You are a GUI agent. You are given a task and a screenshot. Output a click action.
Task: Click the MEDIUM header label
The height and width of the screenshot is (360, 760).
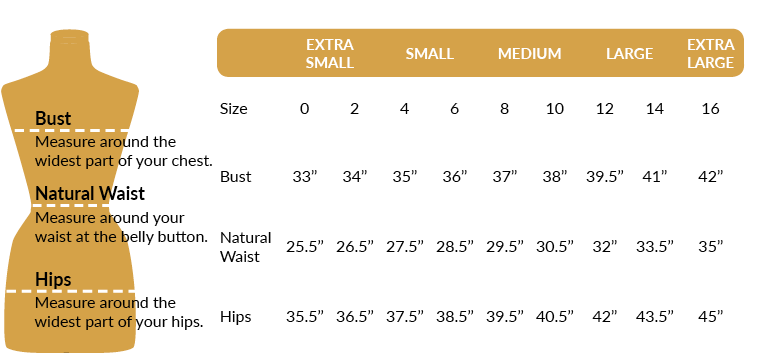click(x=529, y=53)
